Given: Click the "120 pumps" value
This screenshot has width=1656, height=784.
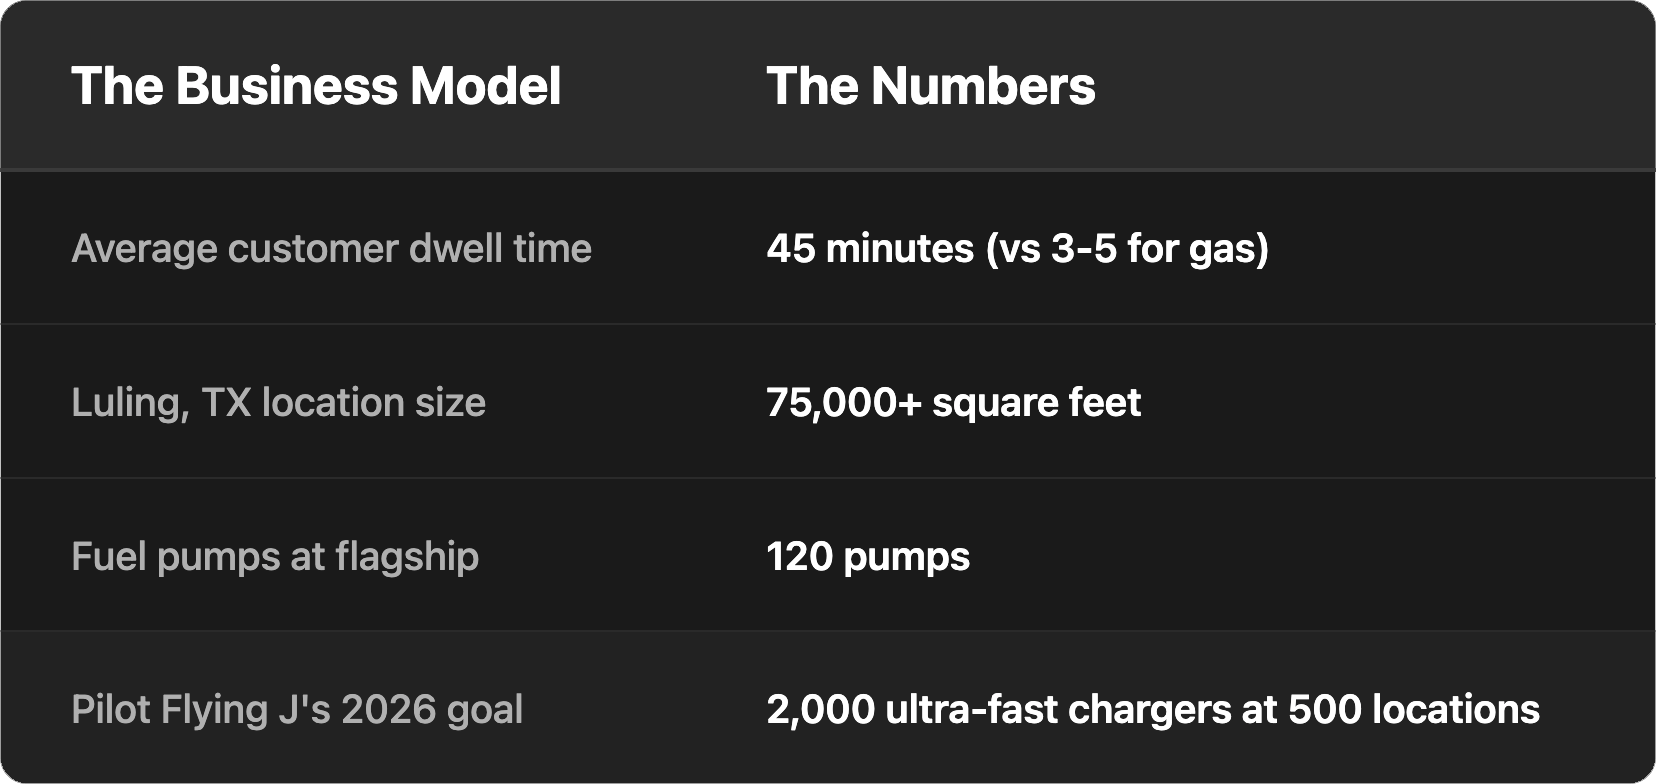Looking at the screenshot, I should pyautogui.click(x=868, y=556).
